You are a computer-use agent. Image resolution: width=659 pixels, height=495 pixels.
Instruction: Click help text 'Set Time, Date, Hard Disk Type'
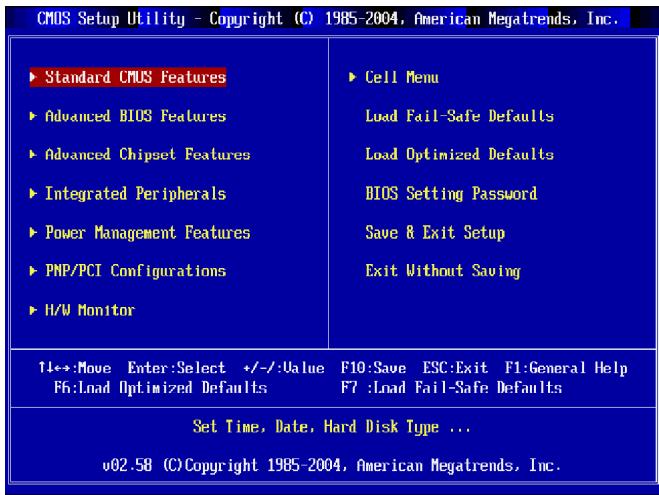point(332,427)
